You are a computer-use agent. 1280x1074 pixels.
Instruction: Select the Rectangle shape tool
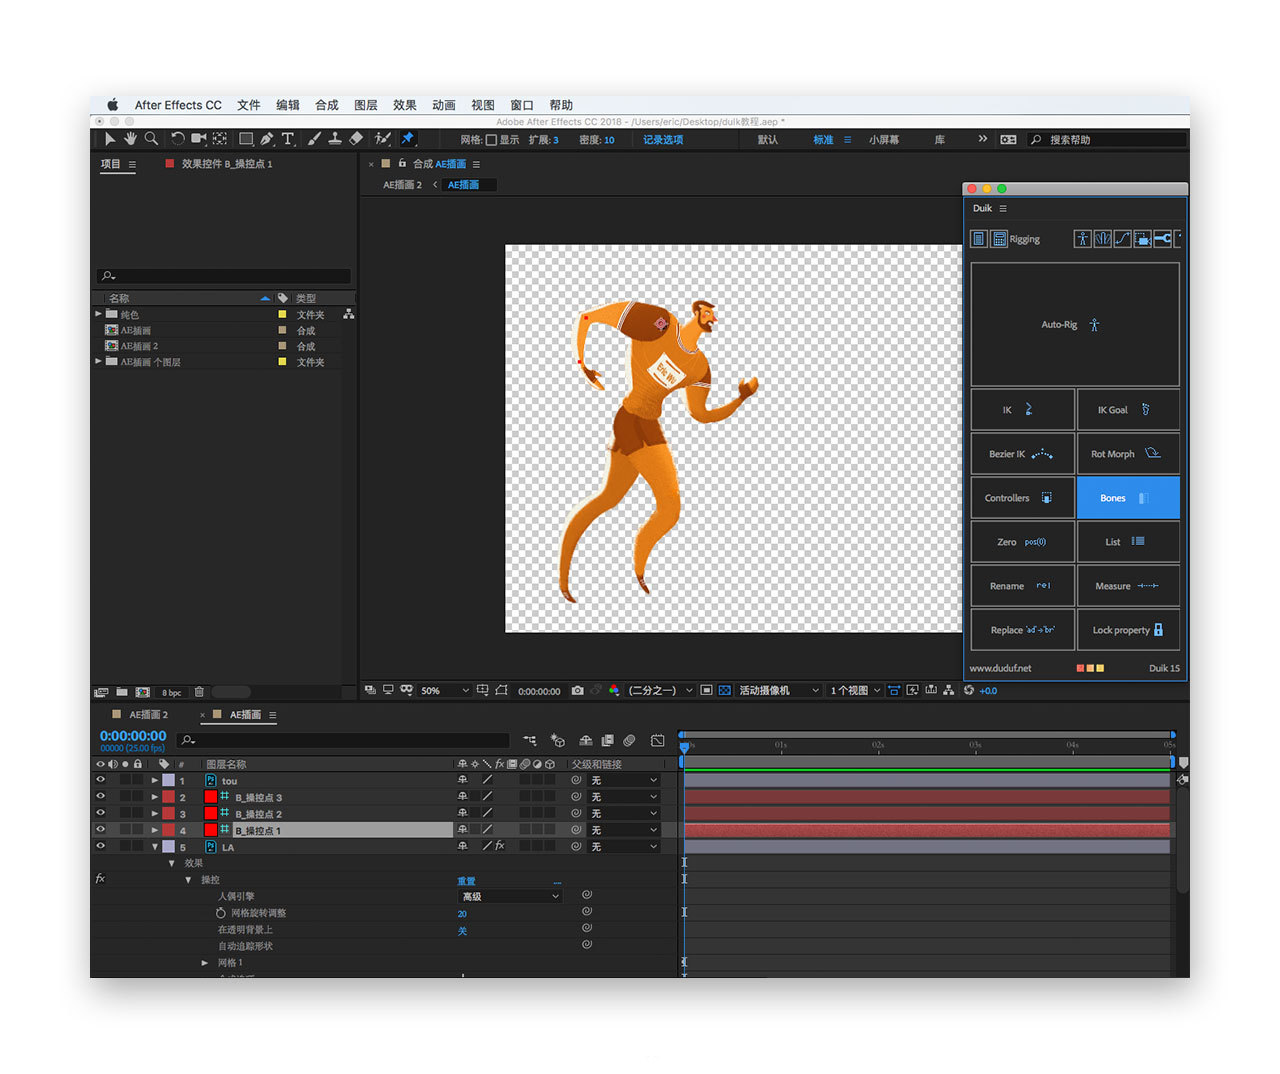point(246,139)
